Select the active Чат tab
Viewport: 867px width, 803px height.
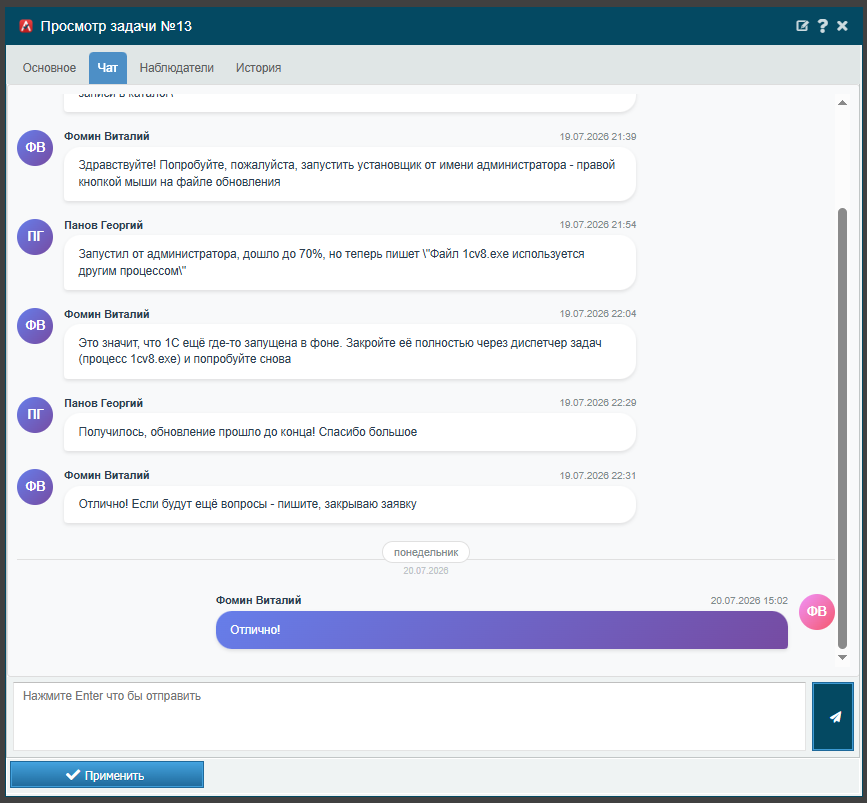(x=108, y=68)
